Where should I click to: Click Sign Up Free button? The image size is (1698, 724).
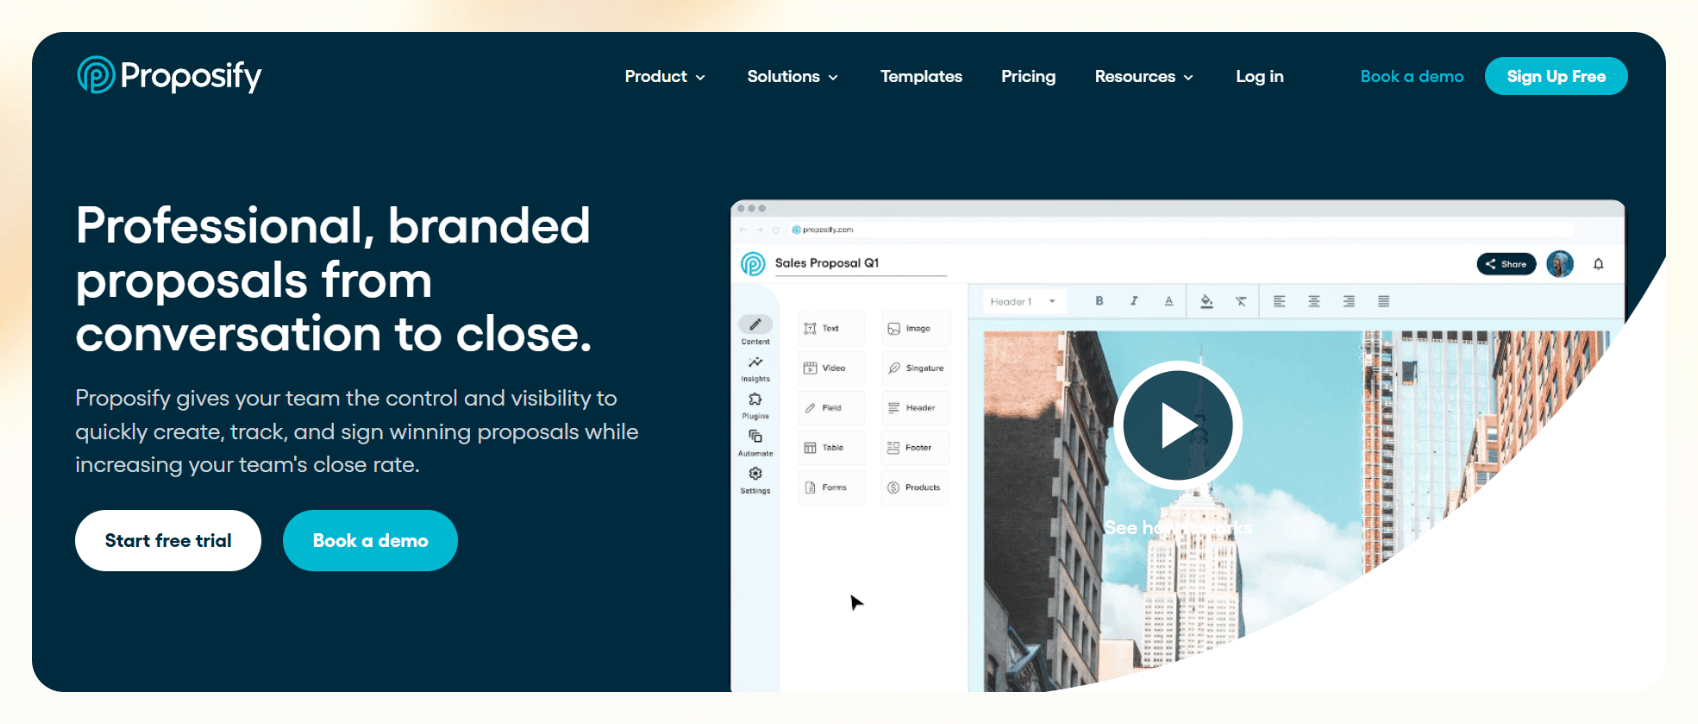tap(1556, 76)
